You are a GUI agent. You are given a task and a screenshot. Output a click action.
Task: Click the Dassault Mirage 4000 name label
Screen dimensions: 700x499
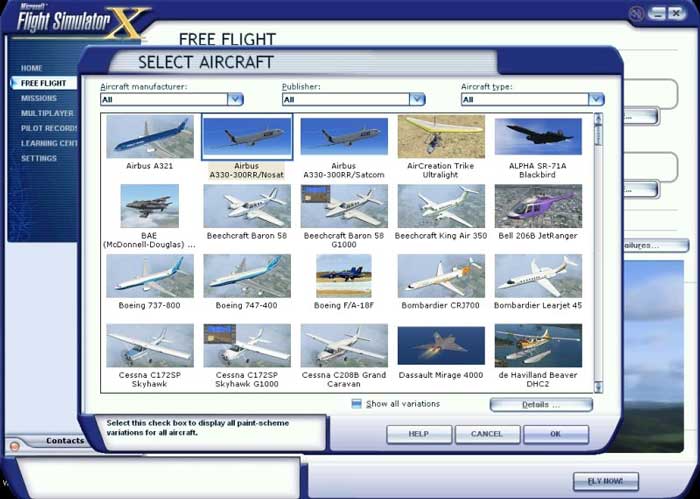441,375
